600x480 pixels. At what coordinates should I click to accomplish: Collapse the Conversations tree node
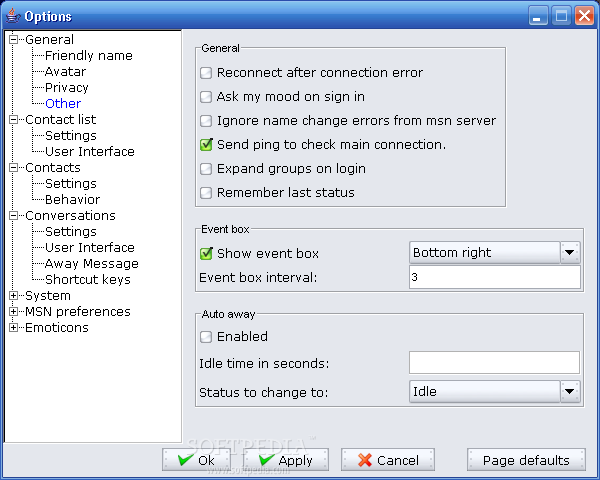click(13, 216)
